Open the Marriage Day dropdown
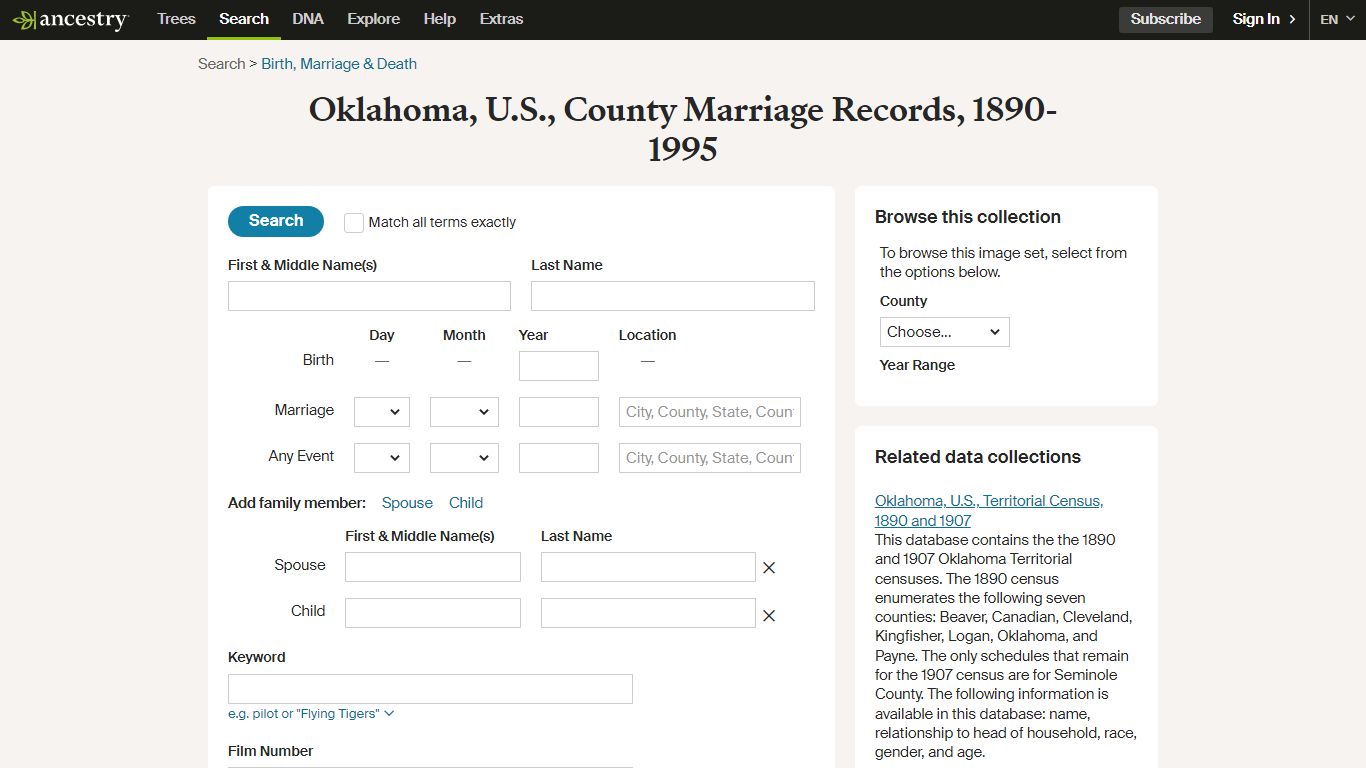The height and width of the screenshot is (768, 1366). click(382, 412)
